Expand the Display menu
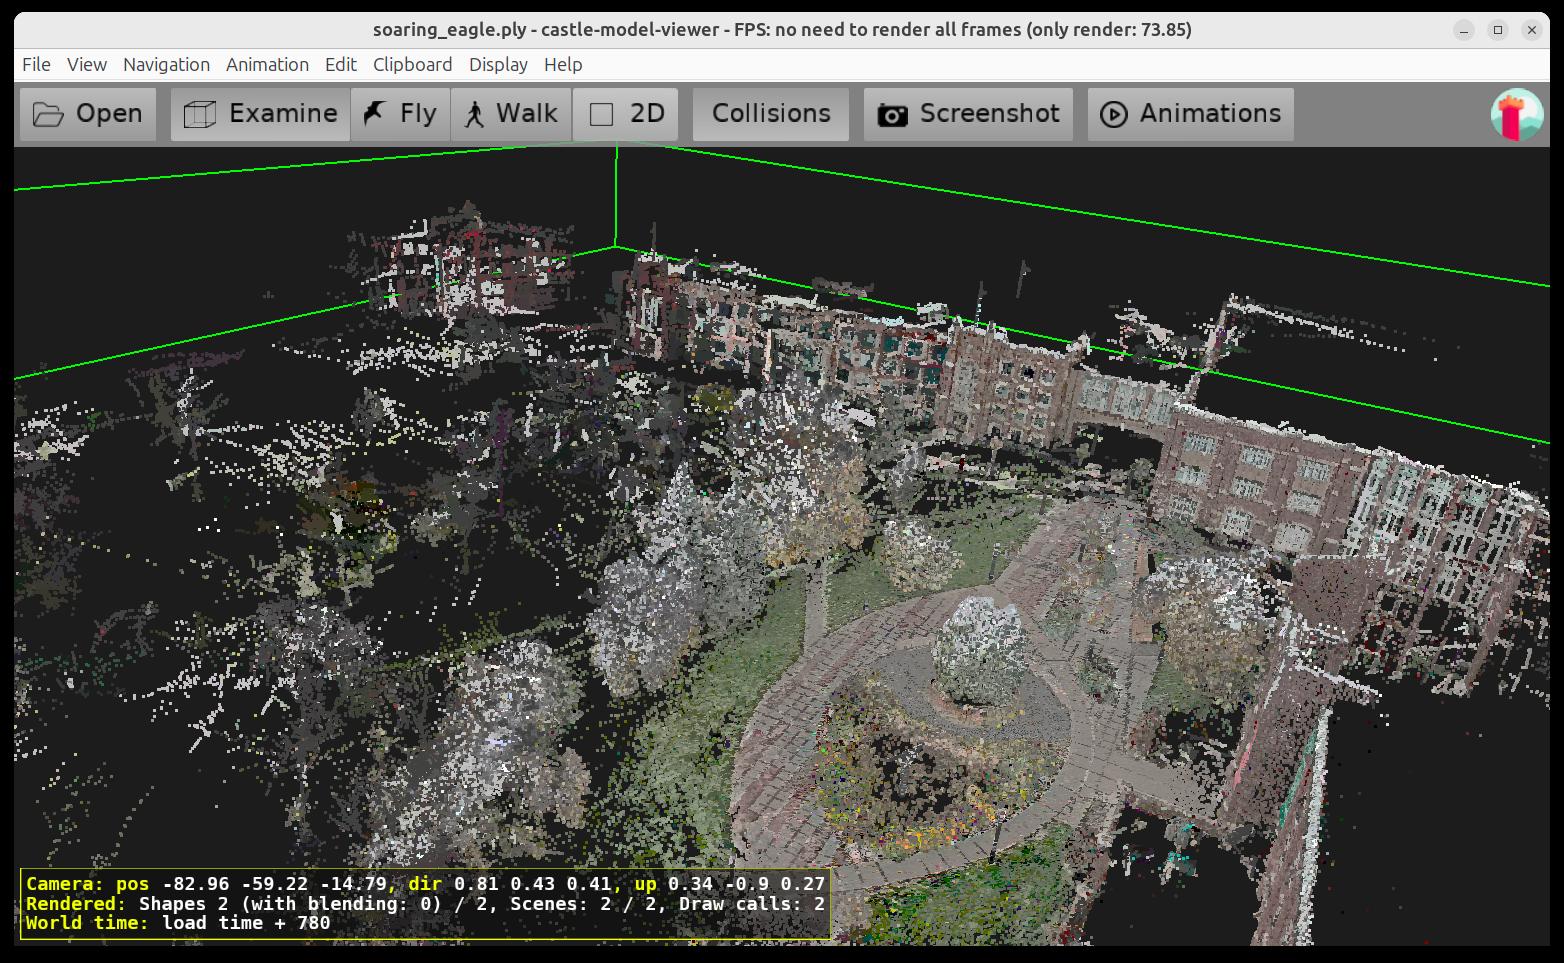1564x963 pixels. pos(498,64)
